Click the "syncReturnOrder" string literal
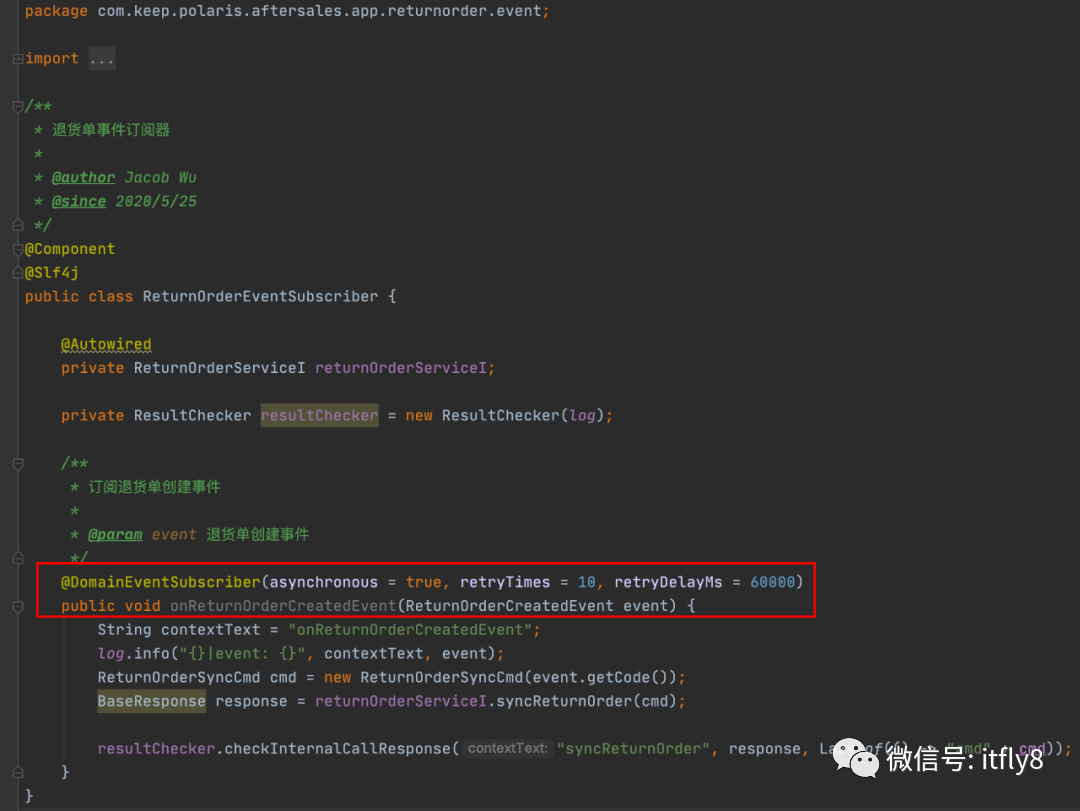The image size is (1080, 811). (632, 749)
